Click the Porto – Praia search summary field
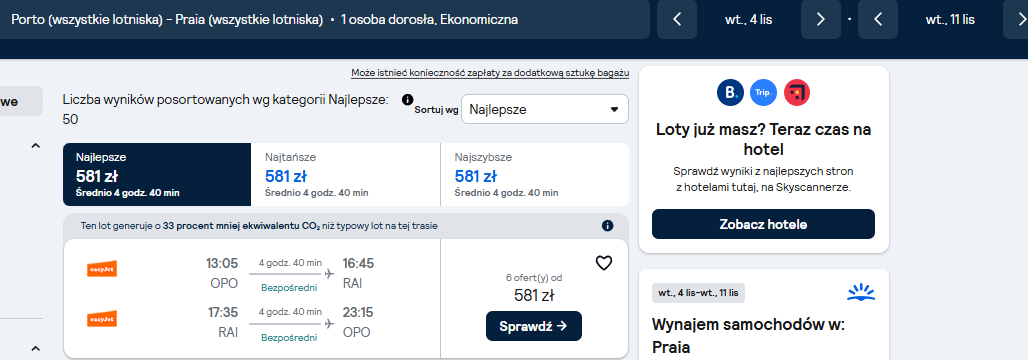Screen dimensions: 1028x360 point(325,20)
